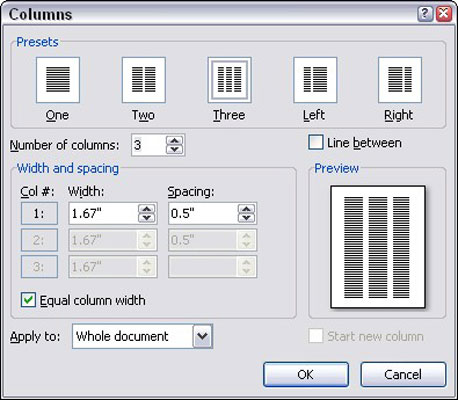Choose the Two columns preset icon
This screenshot has width=458, height=400.
click(144, 80)
